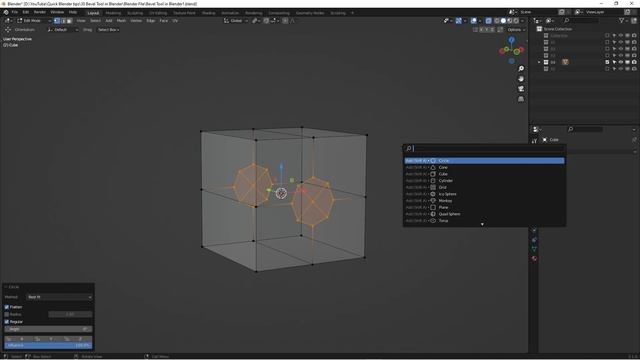
Task: Open Select Box drag dropdown
Action: (x=109, y=30)
